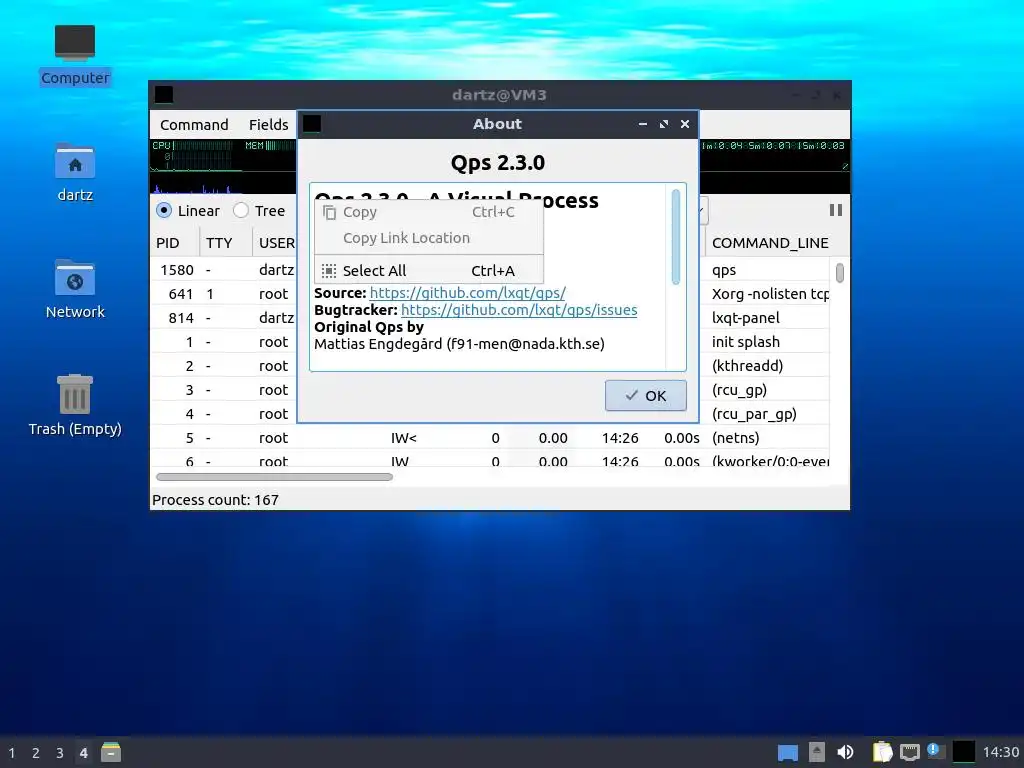The width and height of the screenshot is (1024, 768).
Task: Click the network connection tray icon
Action: pos(910,752)
